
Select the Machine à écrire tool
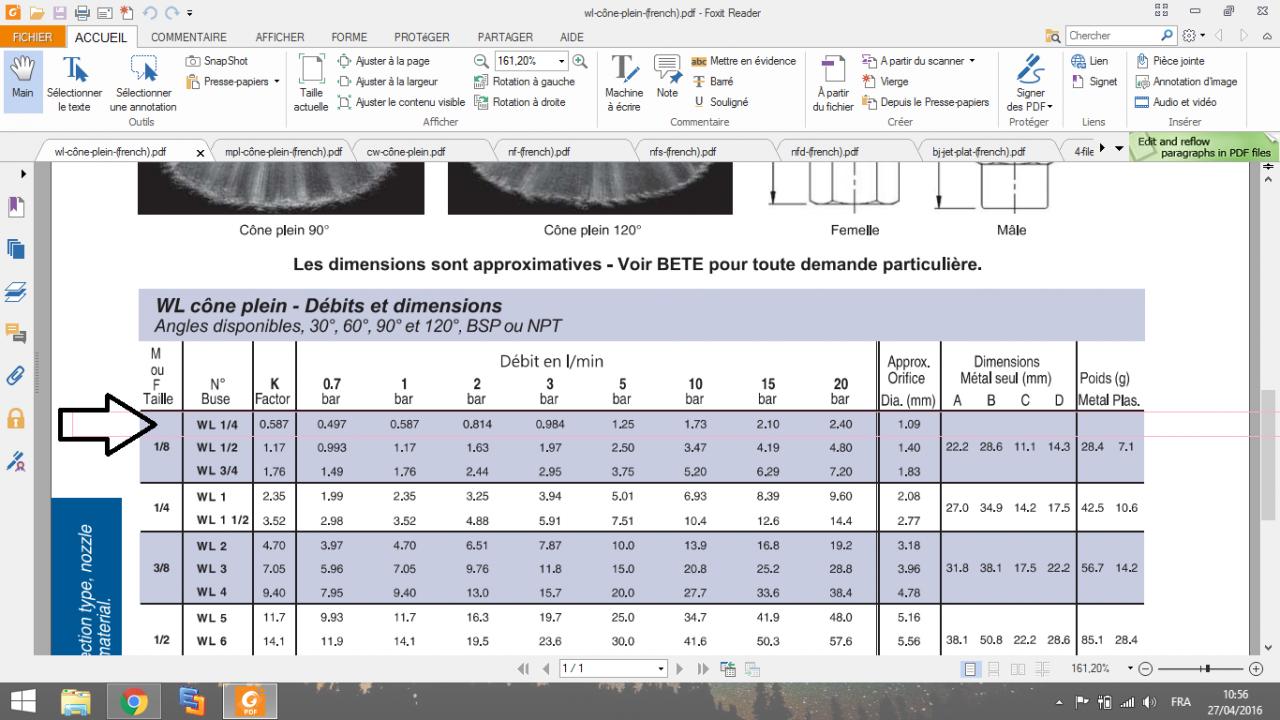624,82
